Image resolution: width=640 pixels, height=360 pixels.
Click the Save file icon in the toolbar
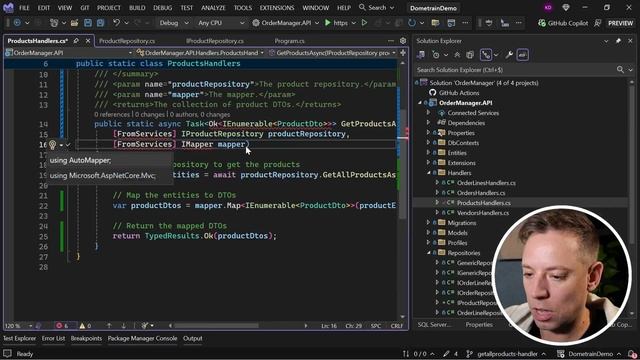coord(88,23)
